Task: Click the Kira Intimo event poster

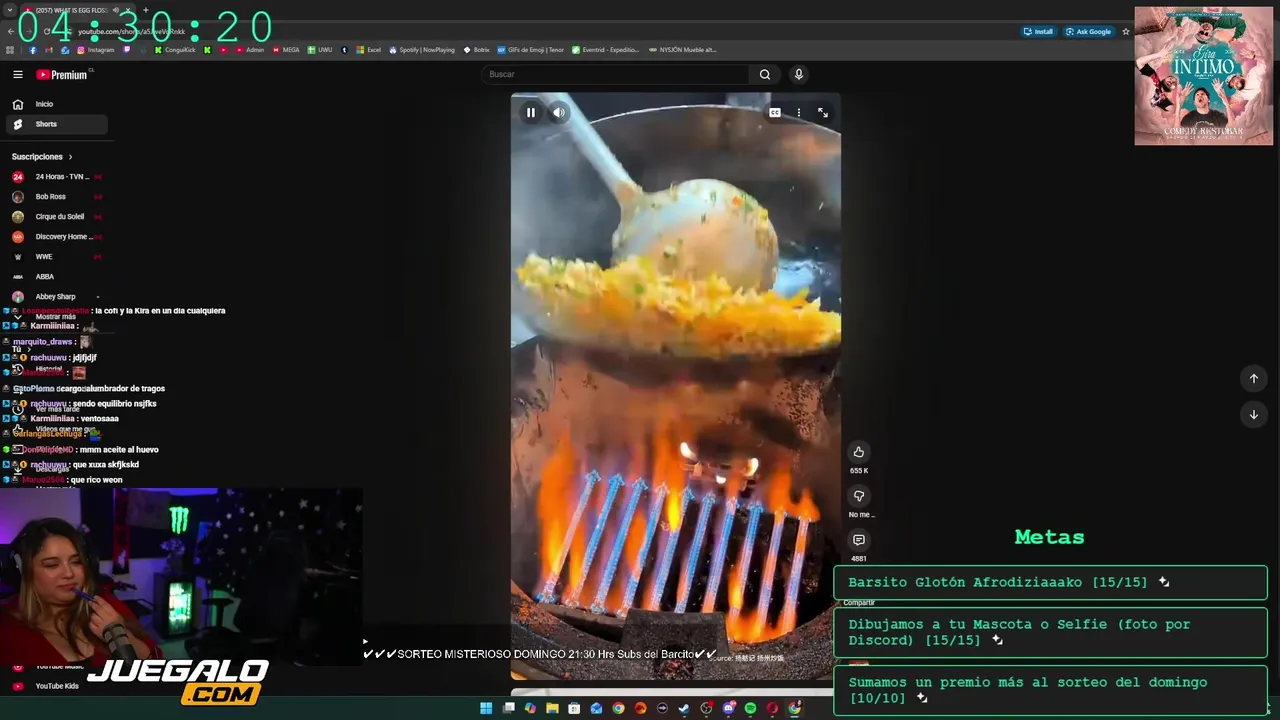Action: pyautogui.click(x=1204, y=76)
